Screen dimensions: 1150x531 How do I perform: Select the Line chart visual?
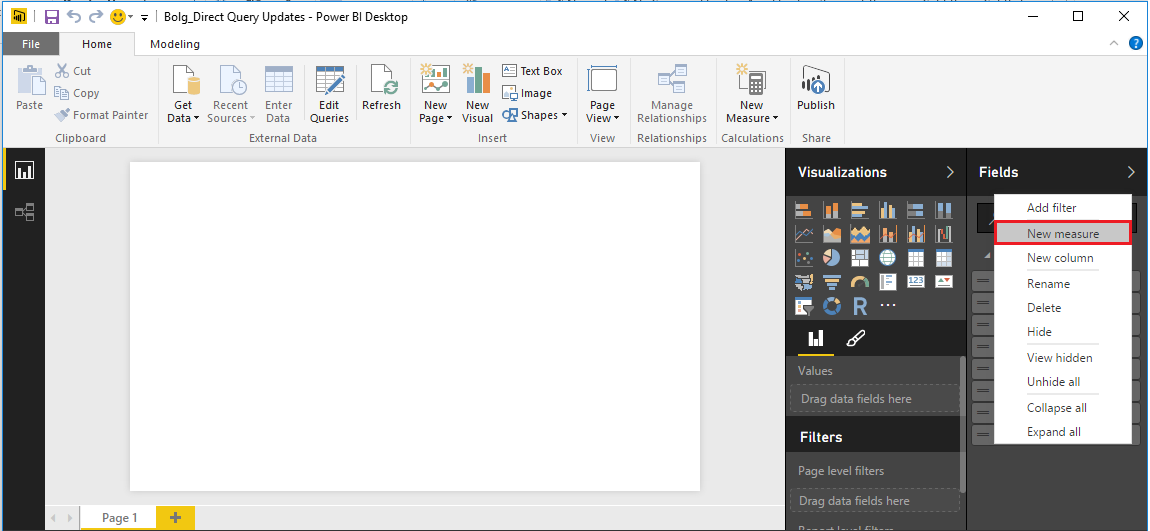coord(804,234)
